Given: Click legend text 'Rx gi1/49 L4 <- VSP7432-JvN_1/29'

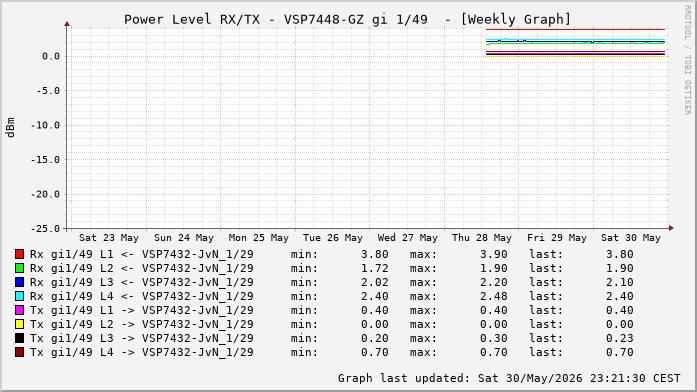Looking at the screenshot, I should [x=142, y=296].
